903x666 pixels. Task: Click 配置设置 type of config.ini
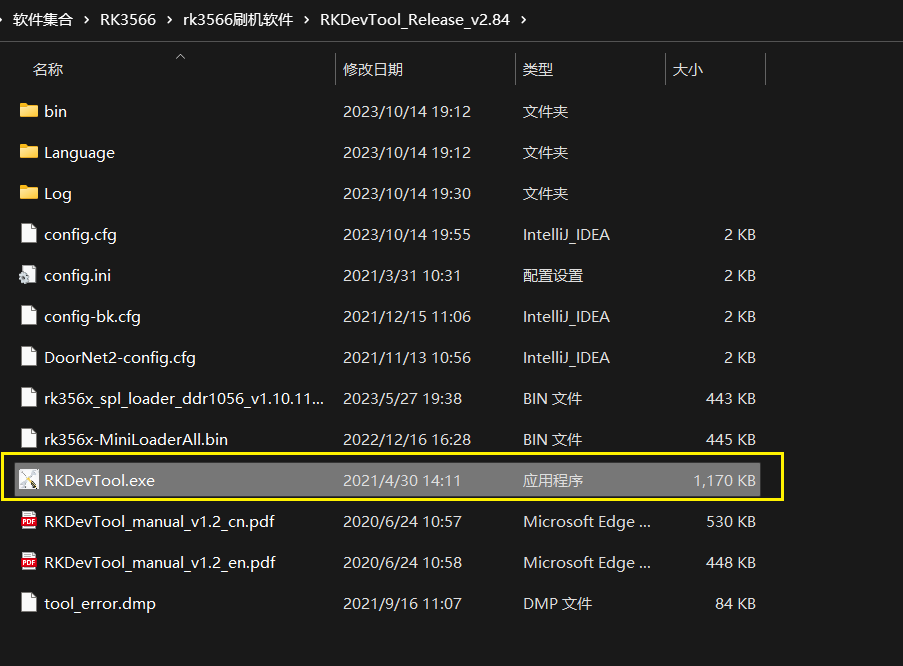553,275
